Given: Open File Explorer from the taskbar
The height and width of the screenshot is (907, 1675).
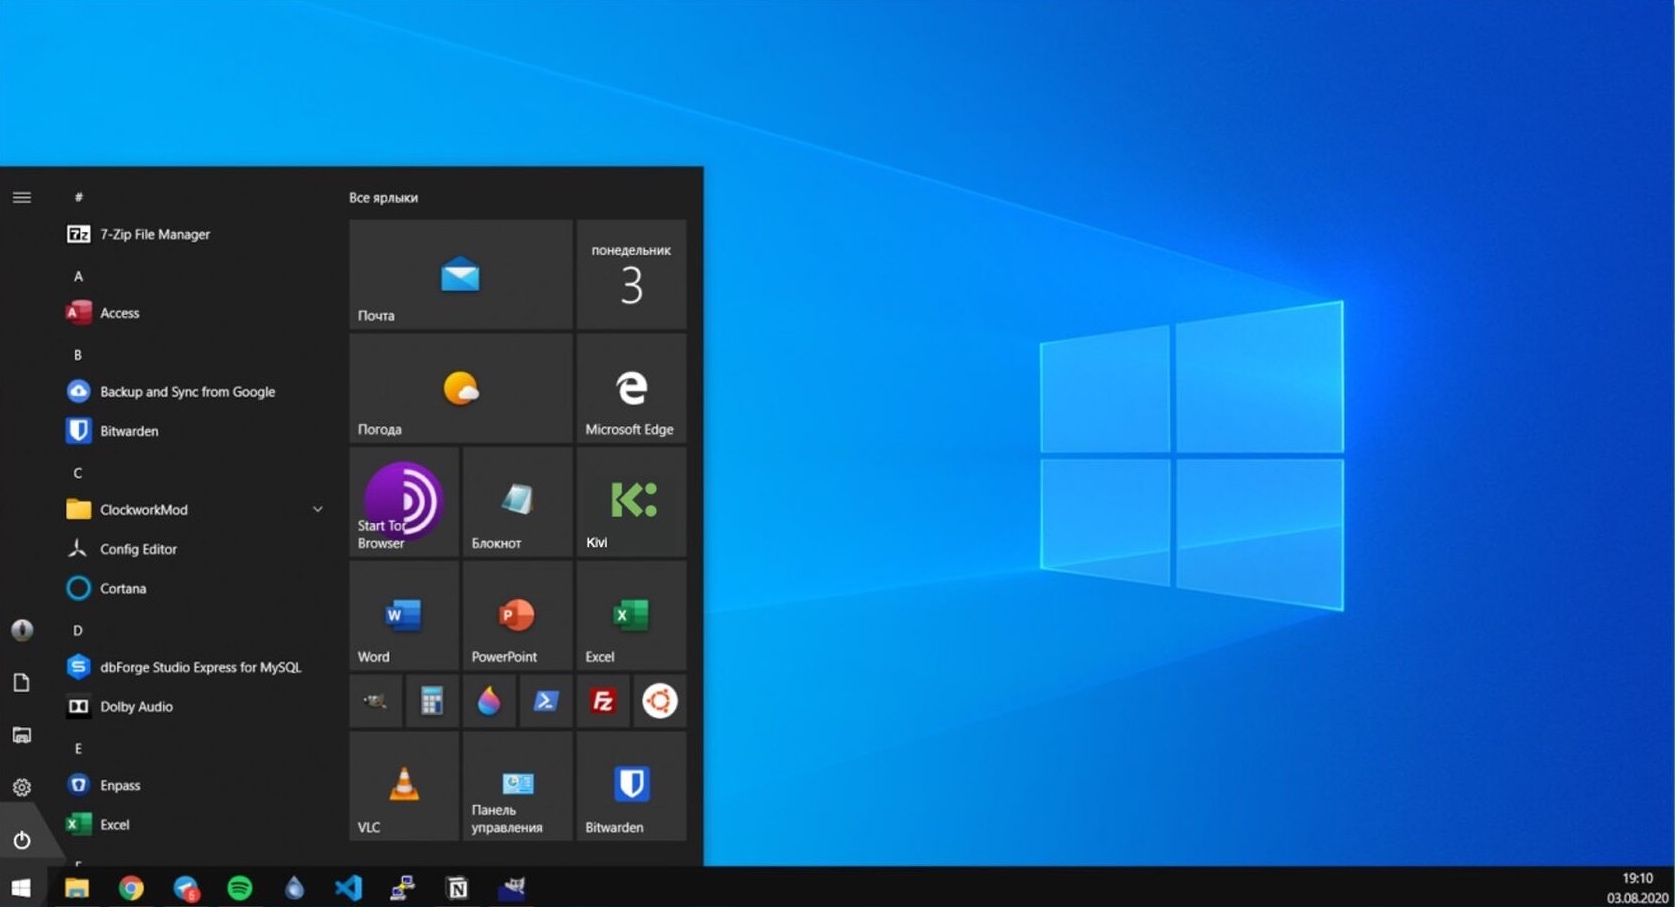Looking at the screenshot, I should pos(77,888).
